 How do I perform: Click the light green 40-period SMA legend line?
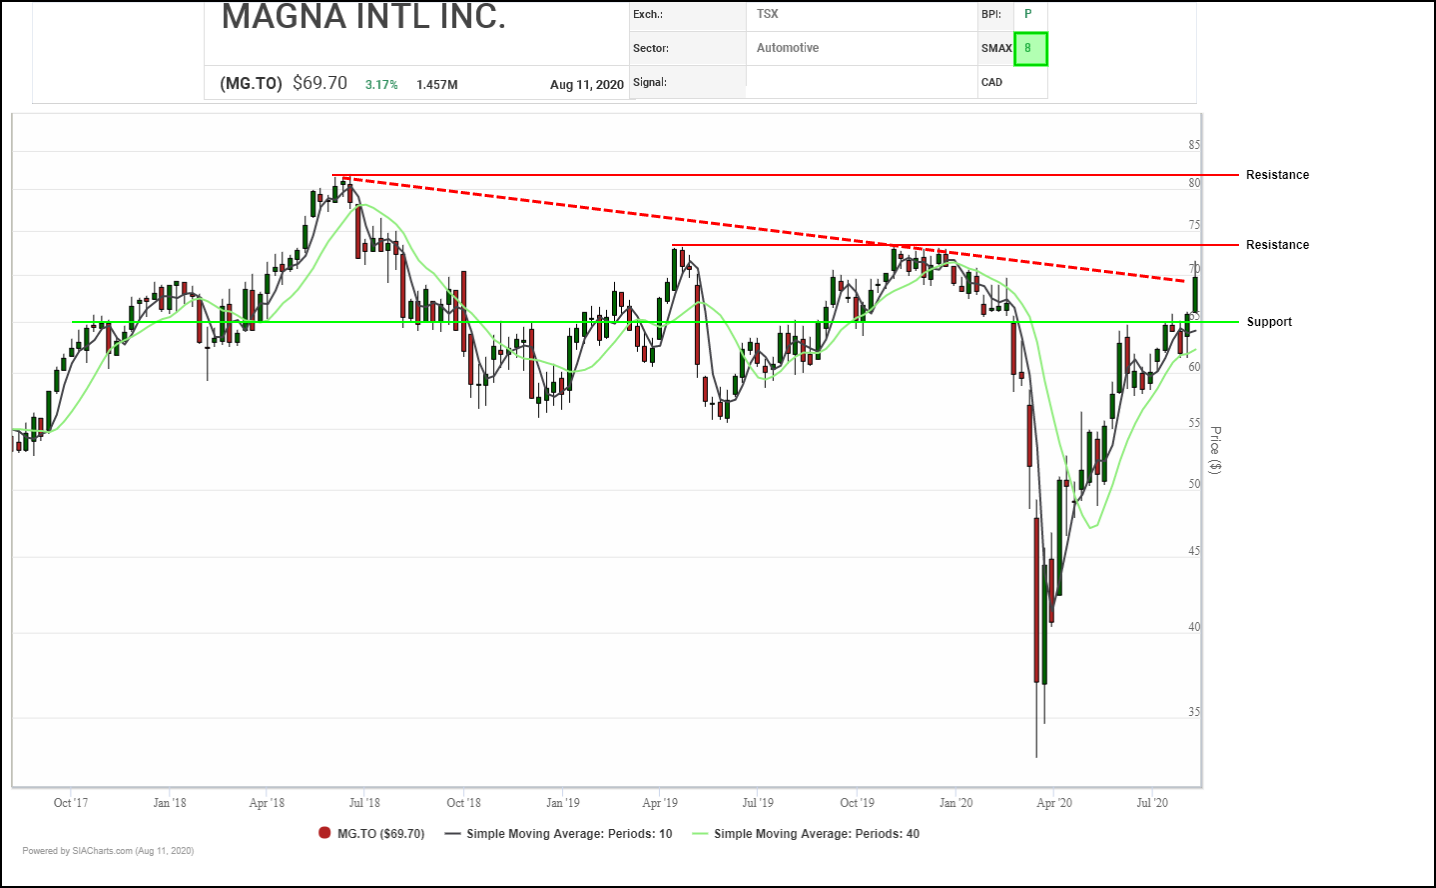pyautogui.click(x=699, y=834)
